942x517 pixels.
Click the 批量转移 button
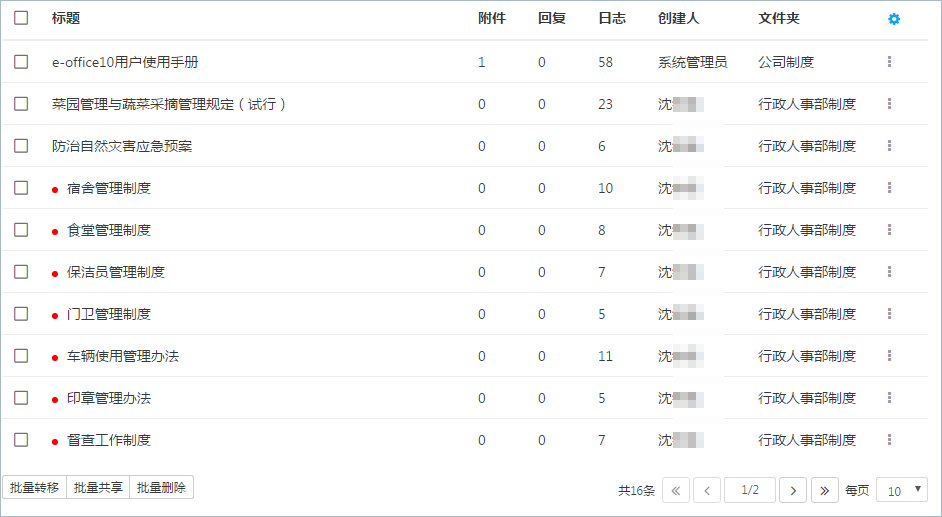pyautogui.click(x=35, y=488)
